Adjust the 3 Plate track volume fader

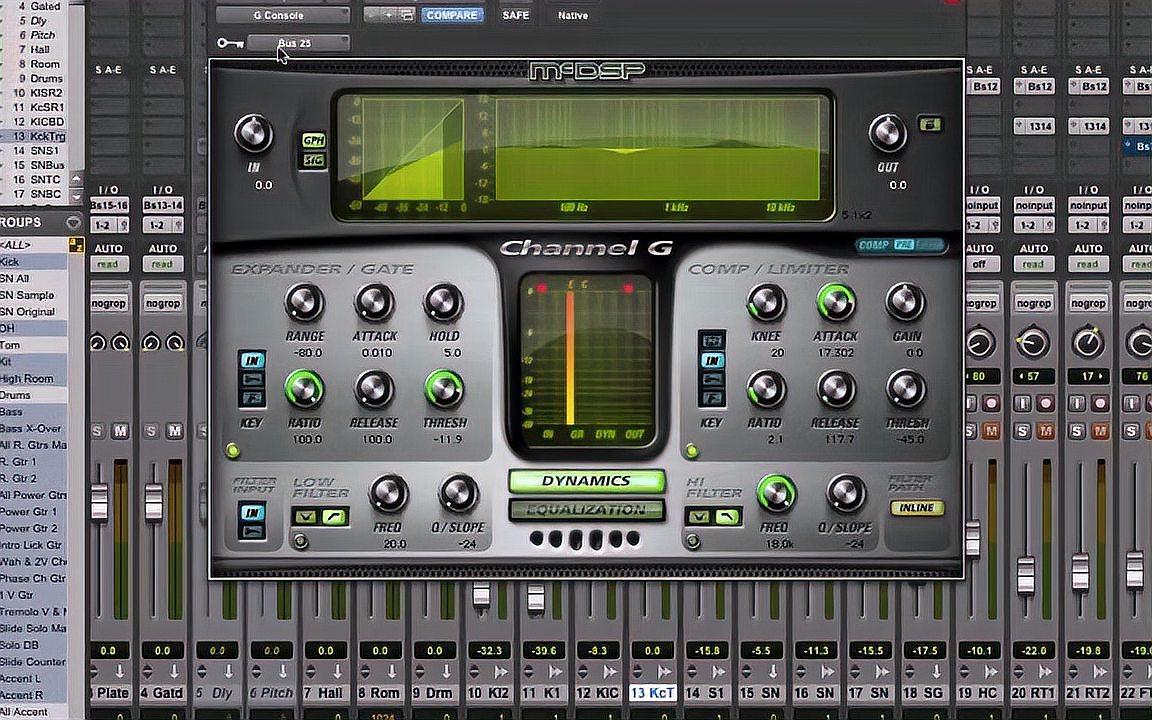[98, 503]
